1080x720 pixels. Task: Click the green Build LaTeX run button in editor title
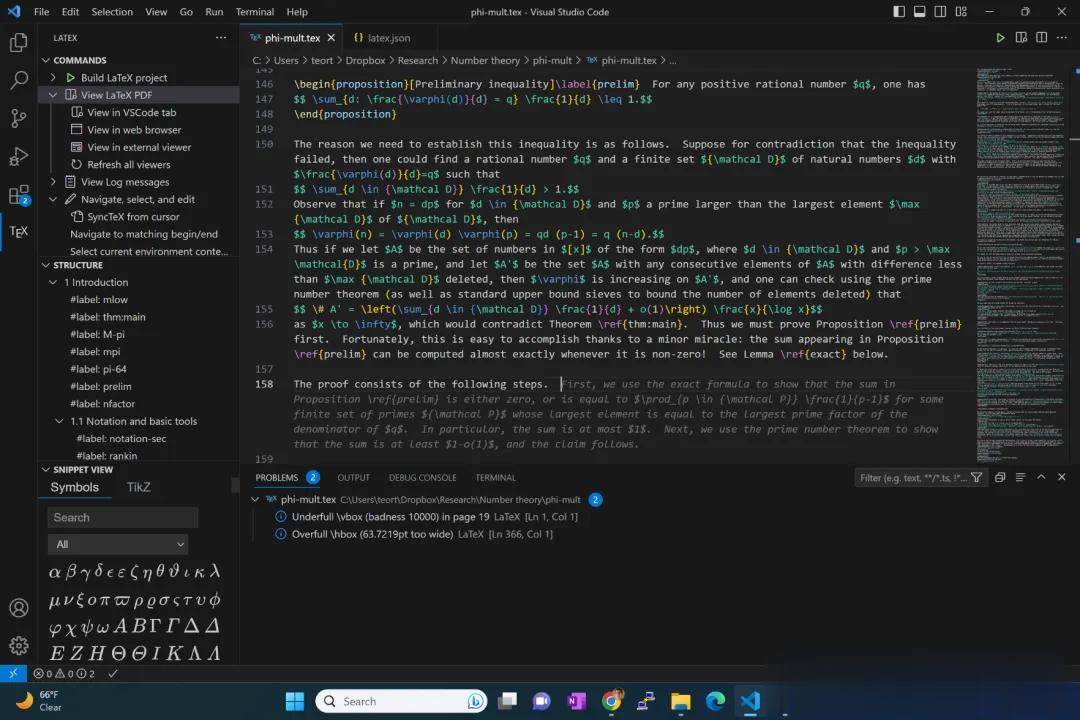pyautogui.click(x=1000, y=38)
